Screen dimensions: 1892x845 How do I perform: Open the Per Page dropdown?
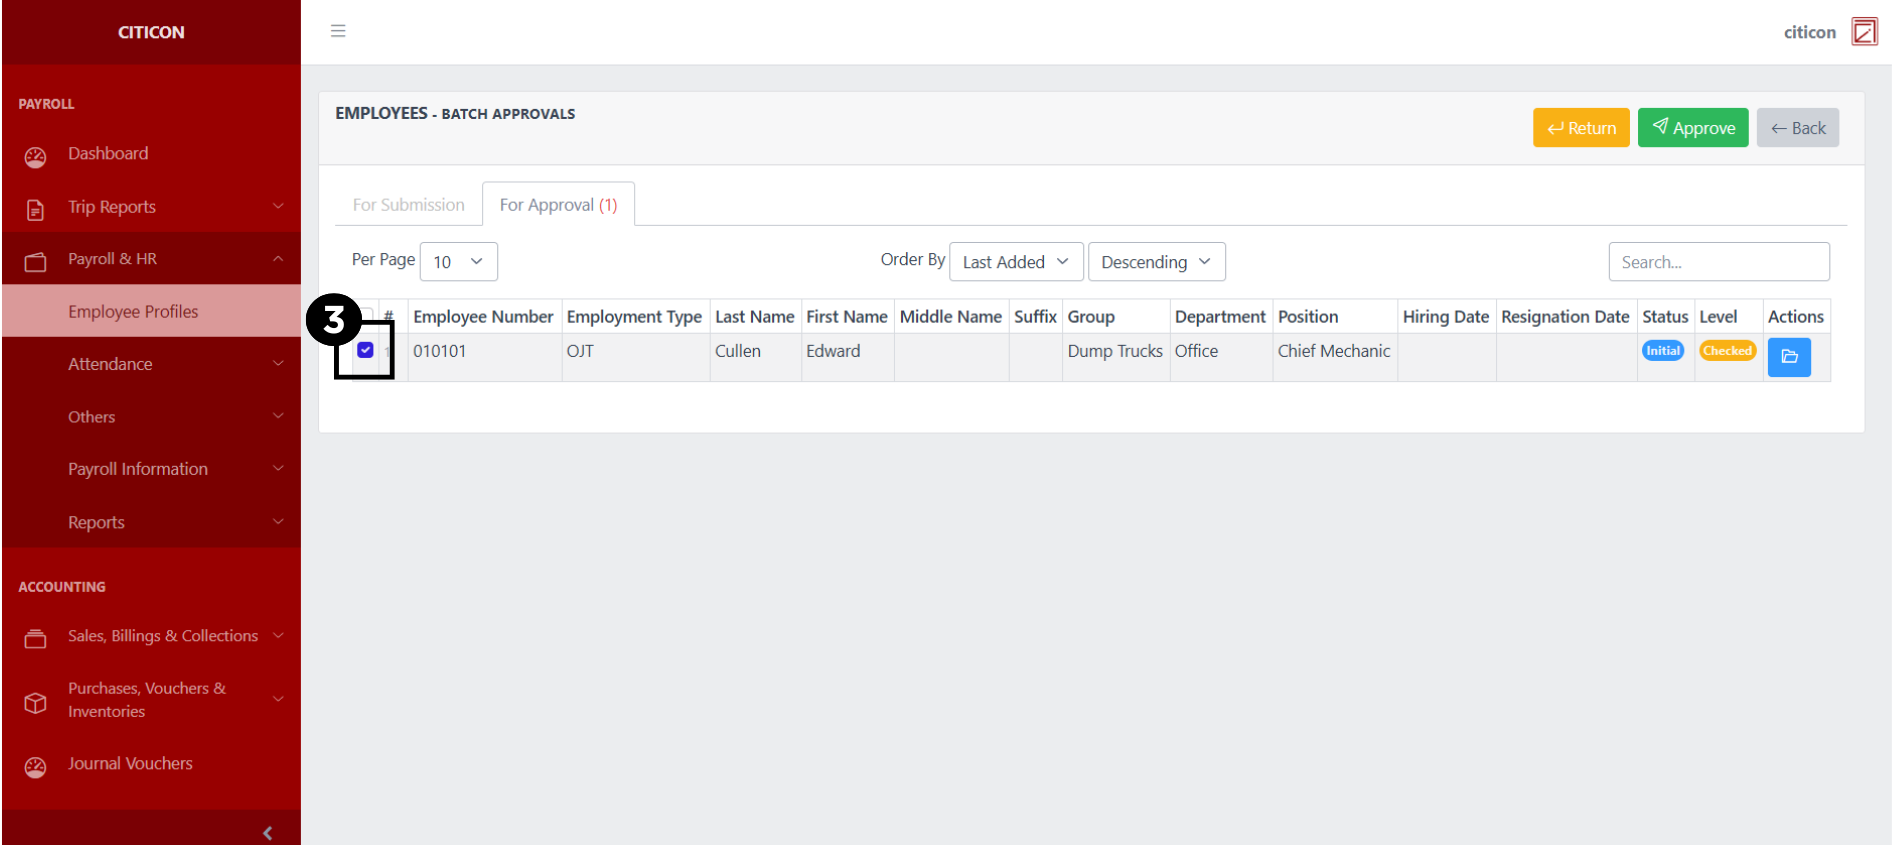458,262
